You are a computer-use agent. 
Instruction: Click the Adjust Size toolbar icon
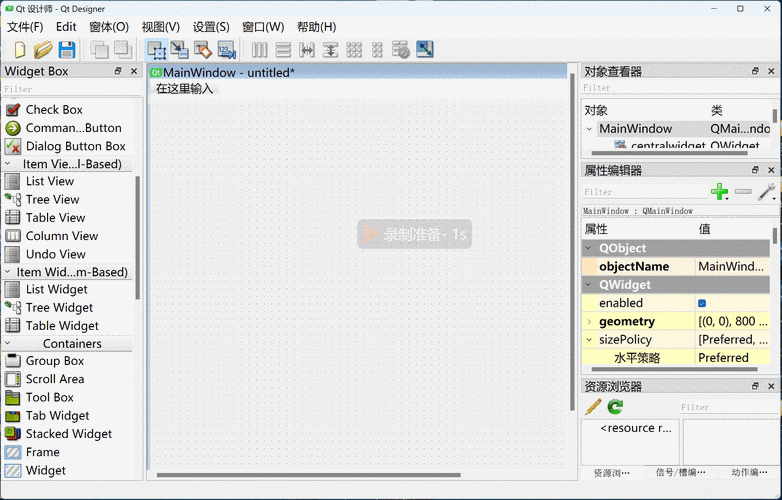[x=424, y=49]
